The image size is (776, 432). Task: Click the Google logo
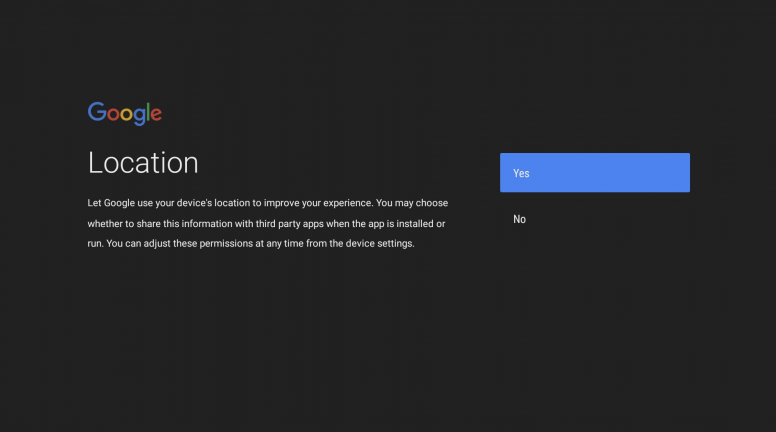point(125,114)
